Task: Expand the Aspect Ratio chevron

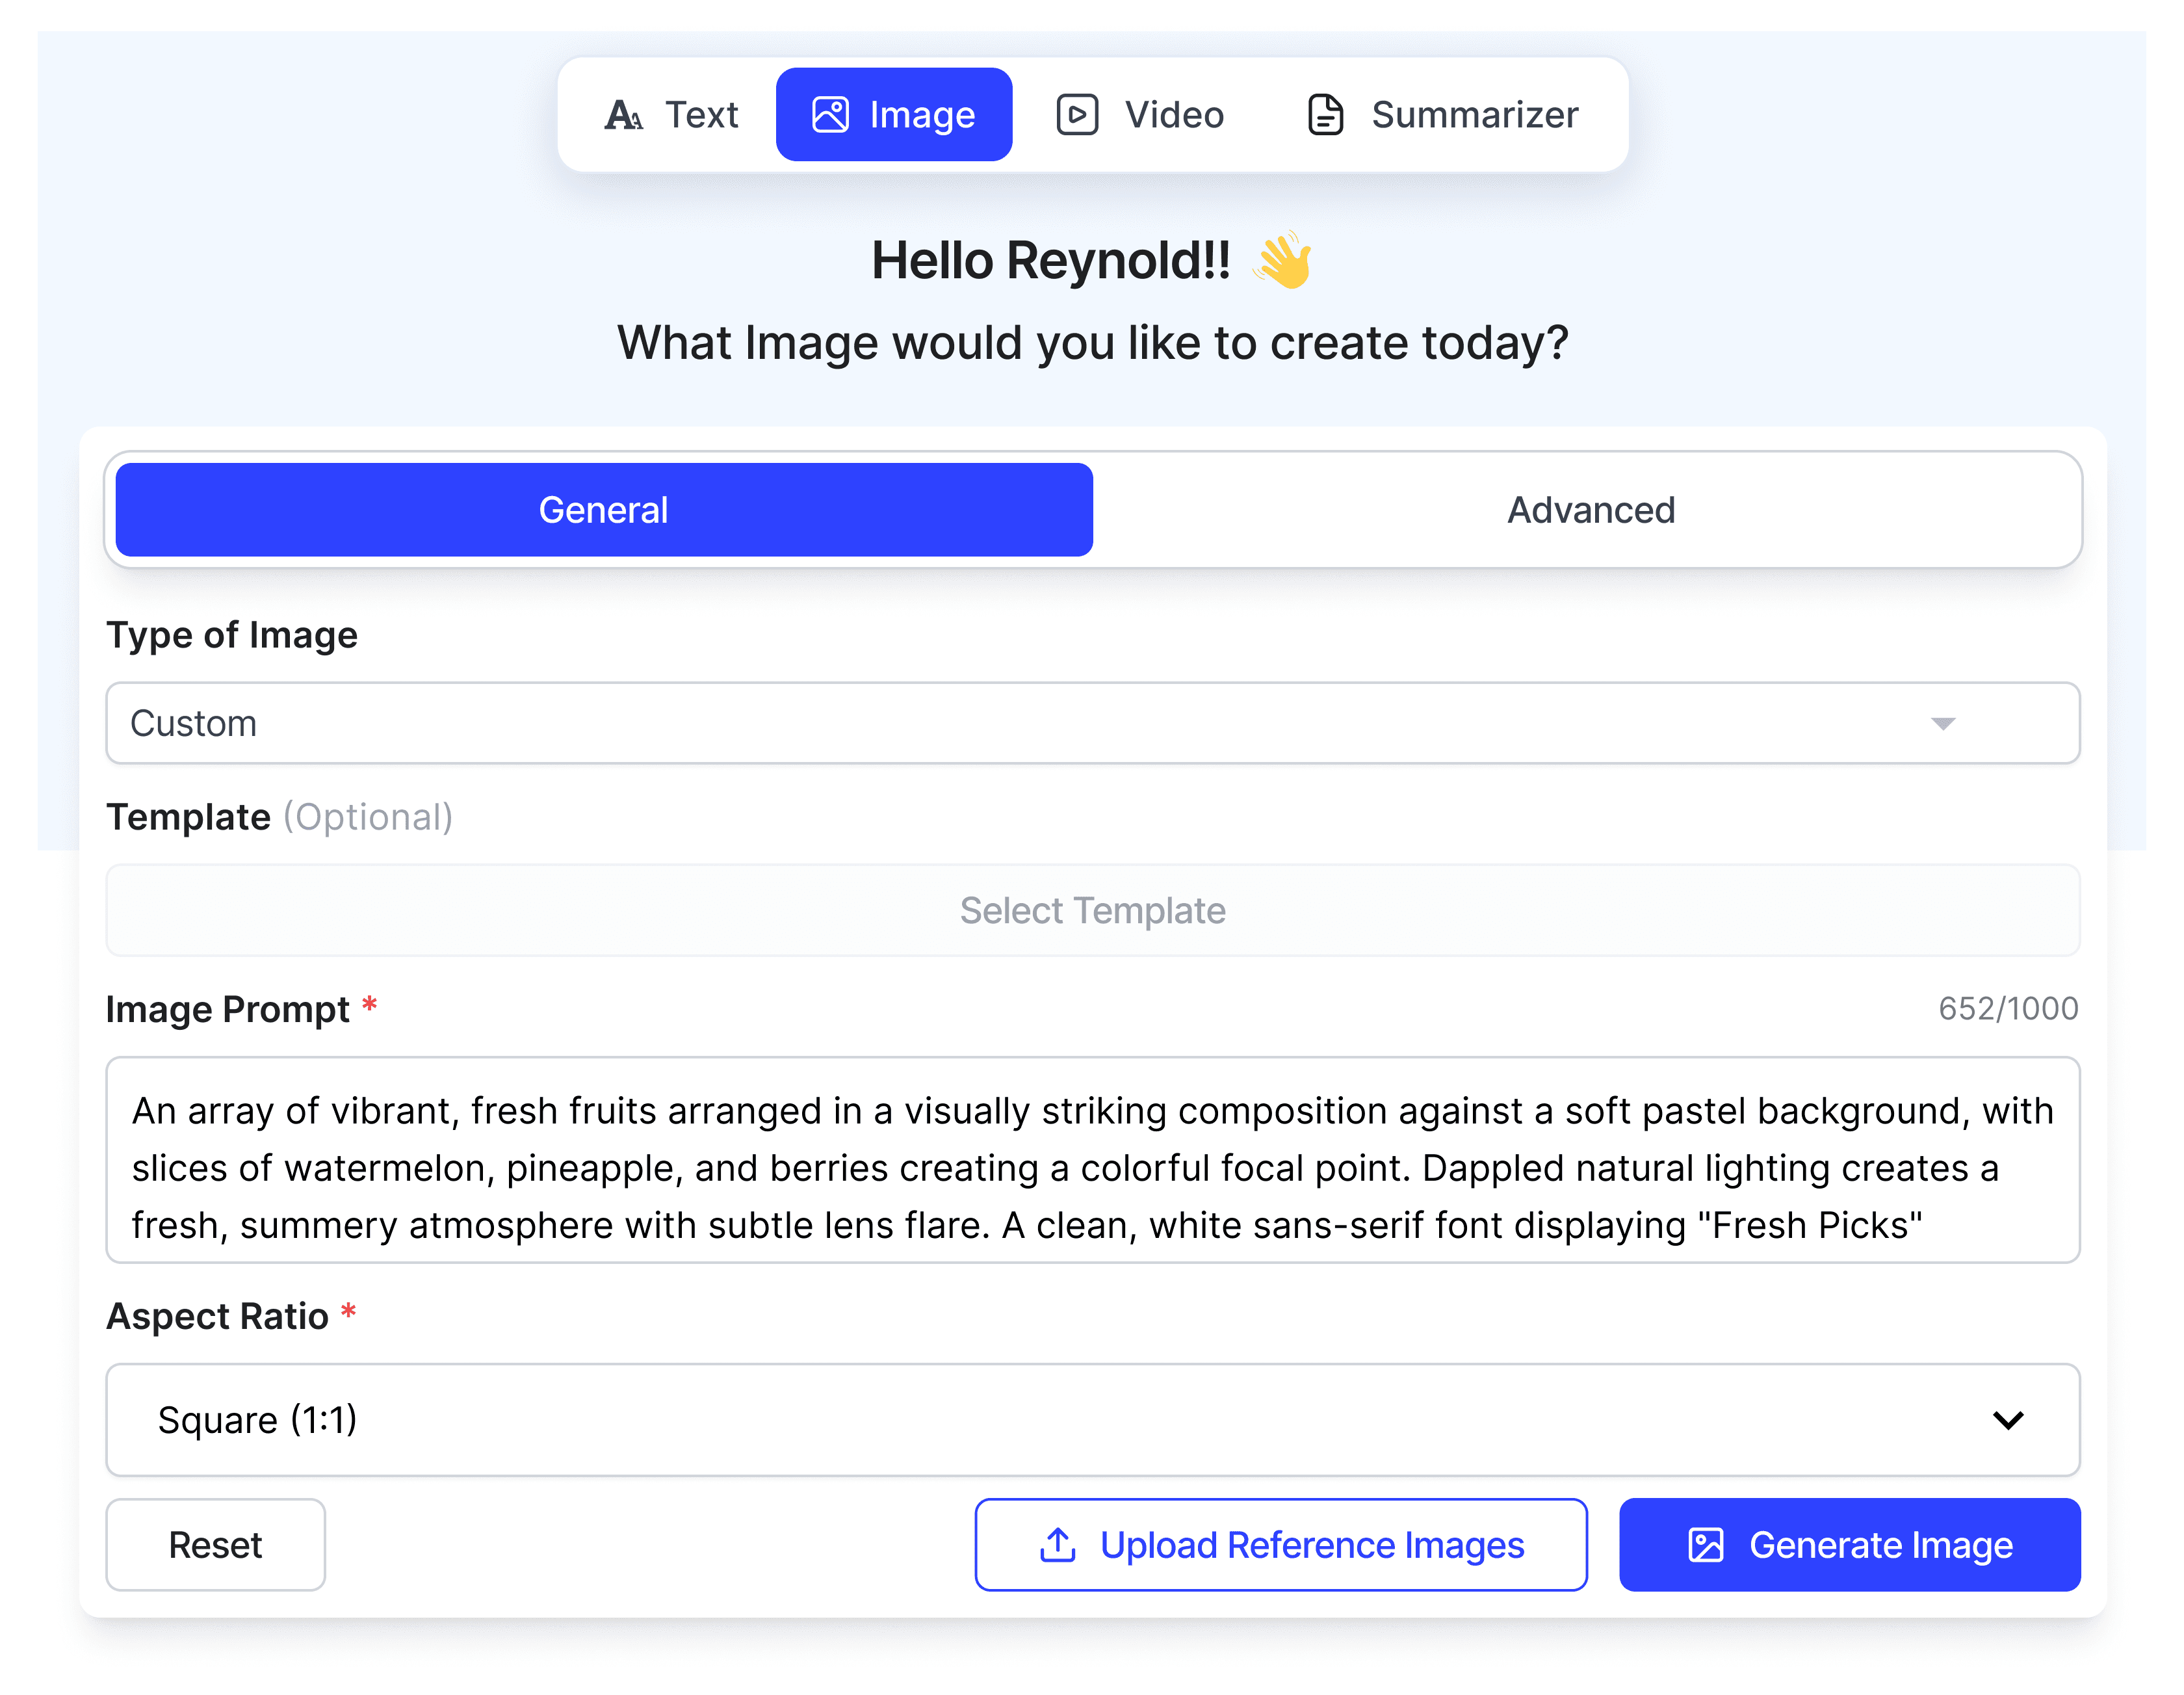Action: (x=2007, y=1419)
